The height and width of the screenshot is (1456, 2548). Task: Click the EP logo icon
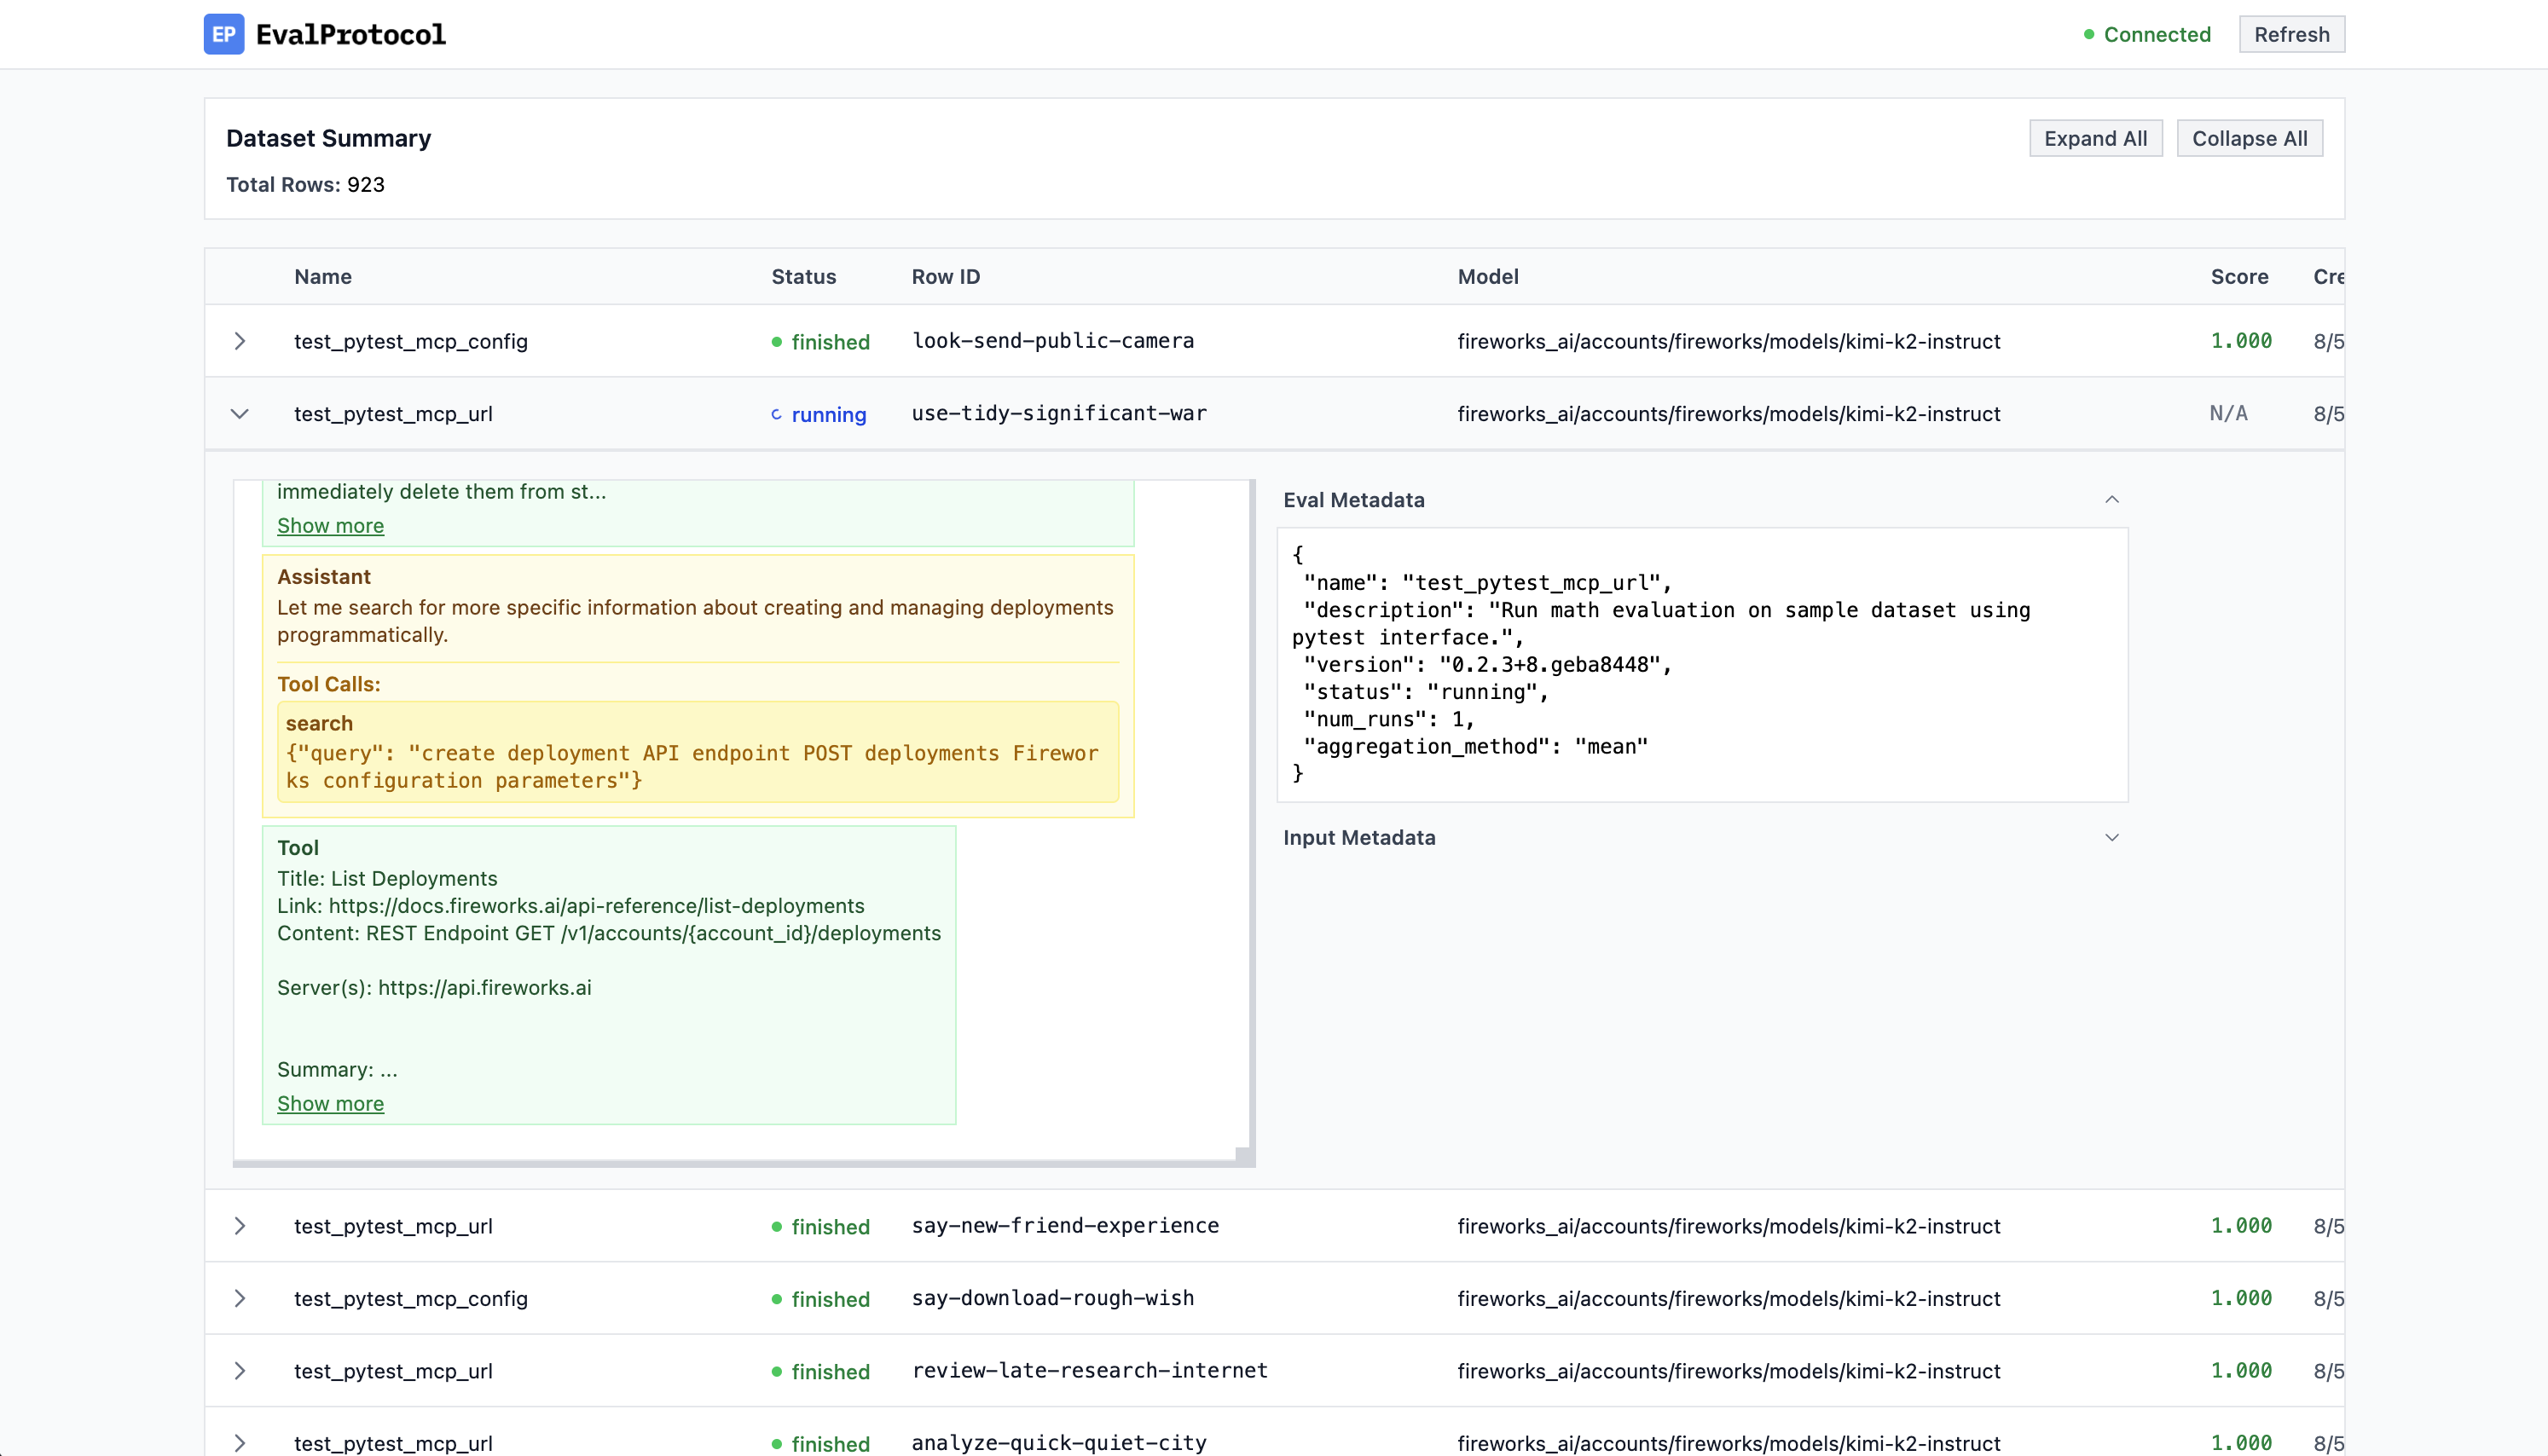coord(223,34)
